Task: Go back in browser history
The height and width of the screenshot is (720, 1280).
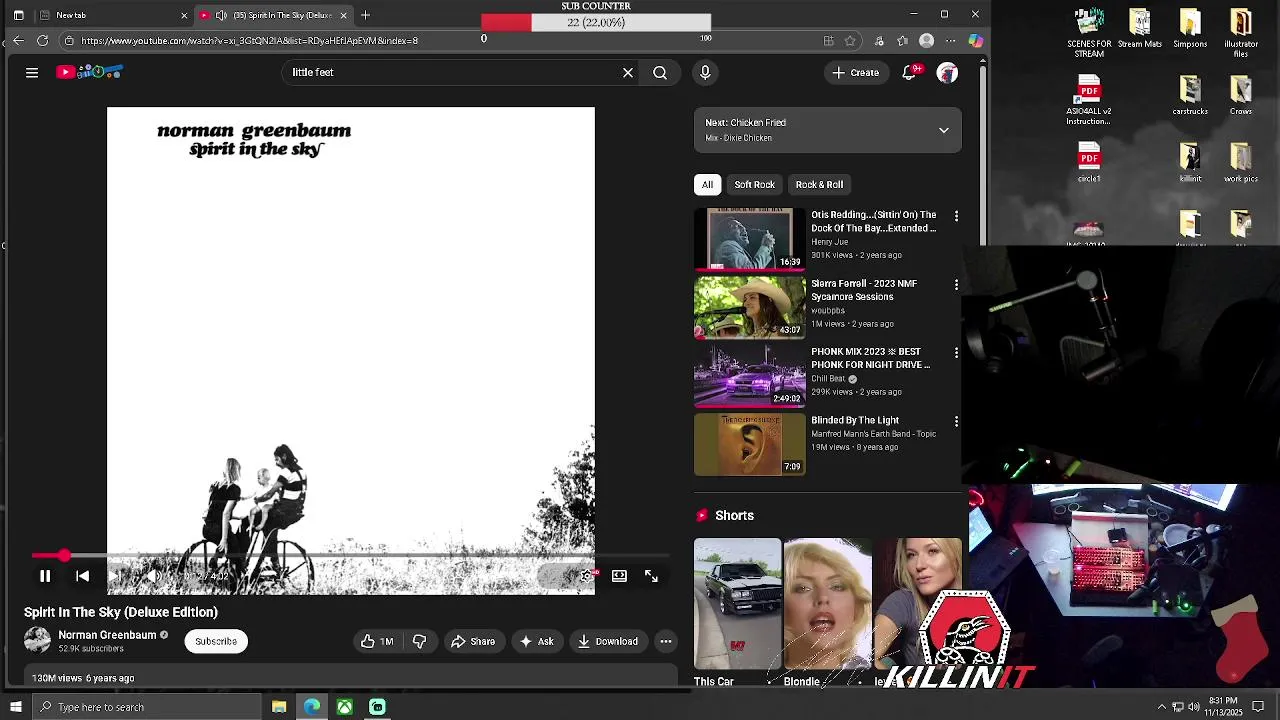Action: tap(17, 40)
